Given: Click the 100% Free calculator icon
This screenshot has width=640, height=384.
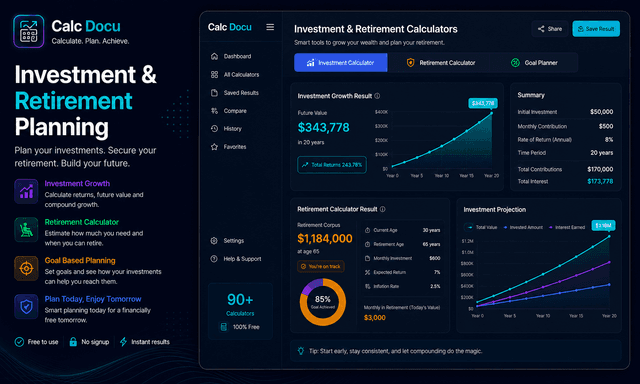Looking at the screenshot, I should click(223, 327).
